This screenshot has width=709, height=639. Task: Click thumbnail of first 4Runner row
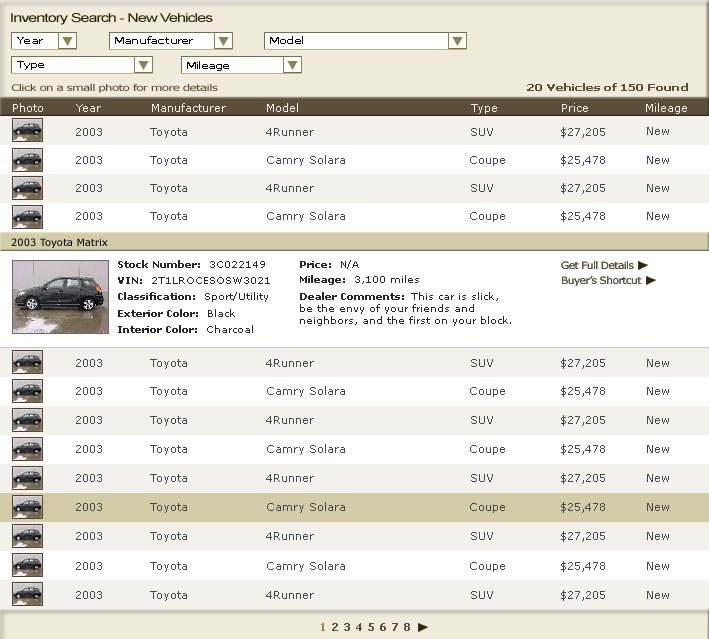point(28,130)
